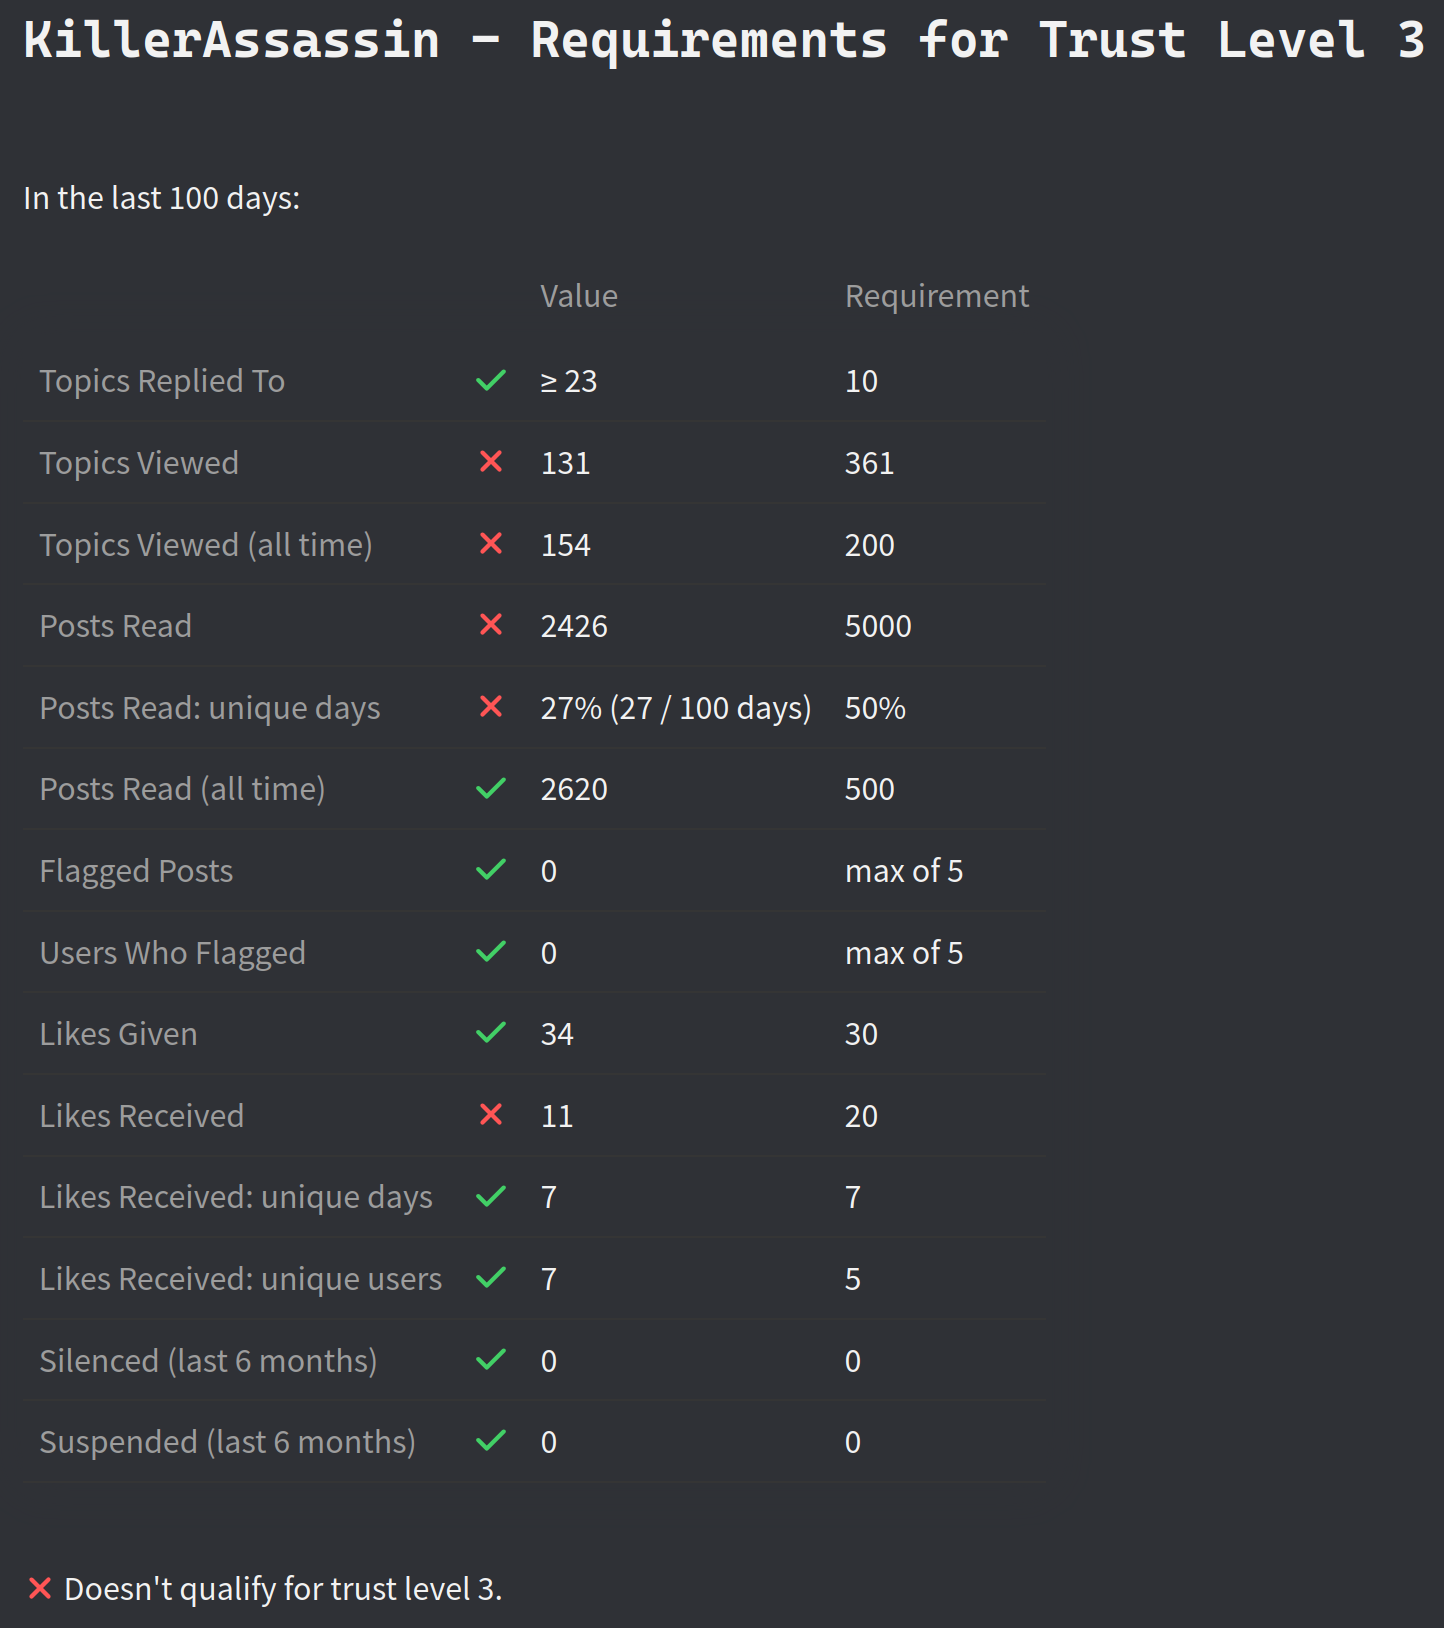Viewport: 1444px width, 1628px height.
Task: Click the green checkmark next to Flagged Posts
Action: coord(491,870)
